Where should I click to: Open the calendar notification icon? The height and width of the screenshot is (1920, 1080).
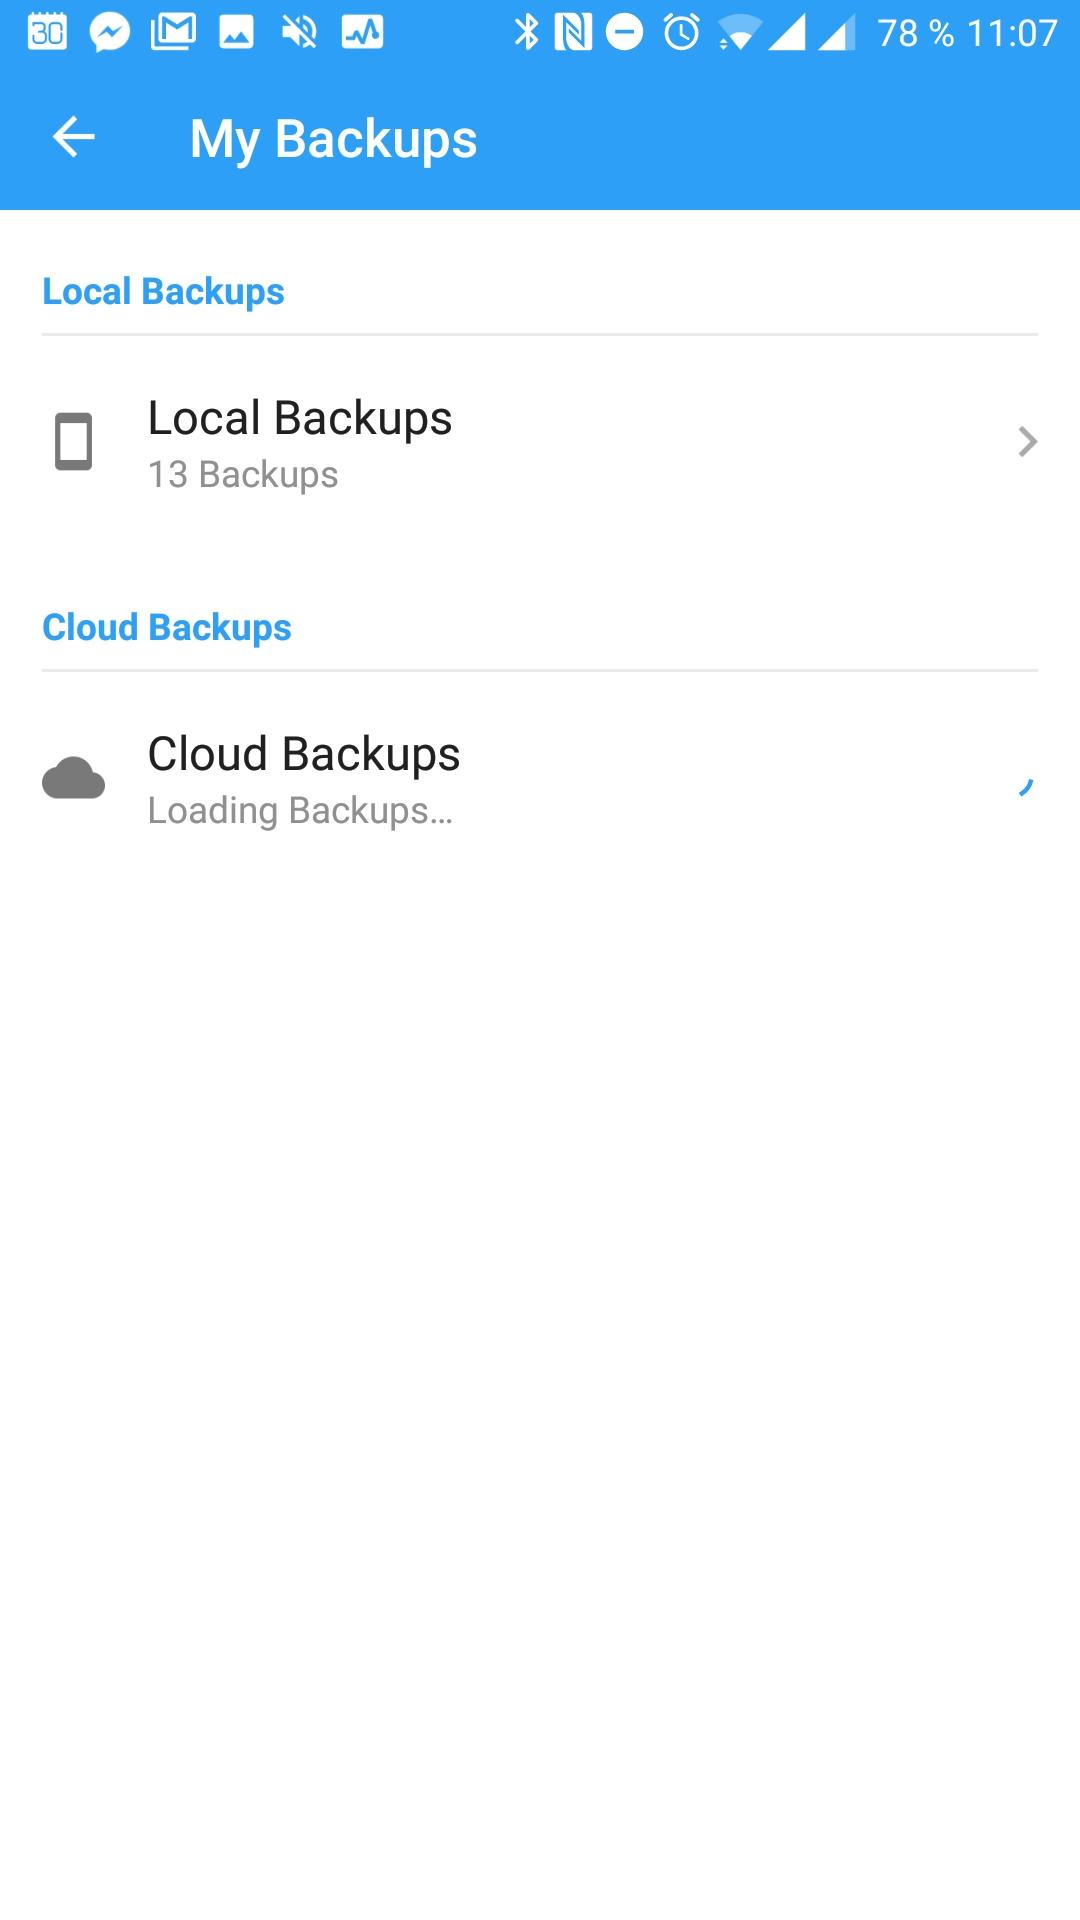47,33
